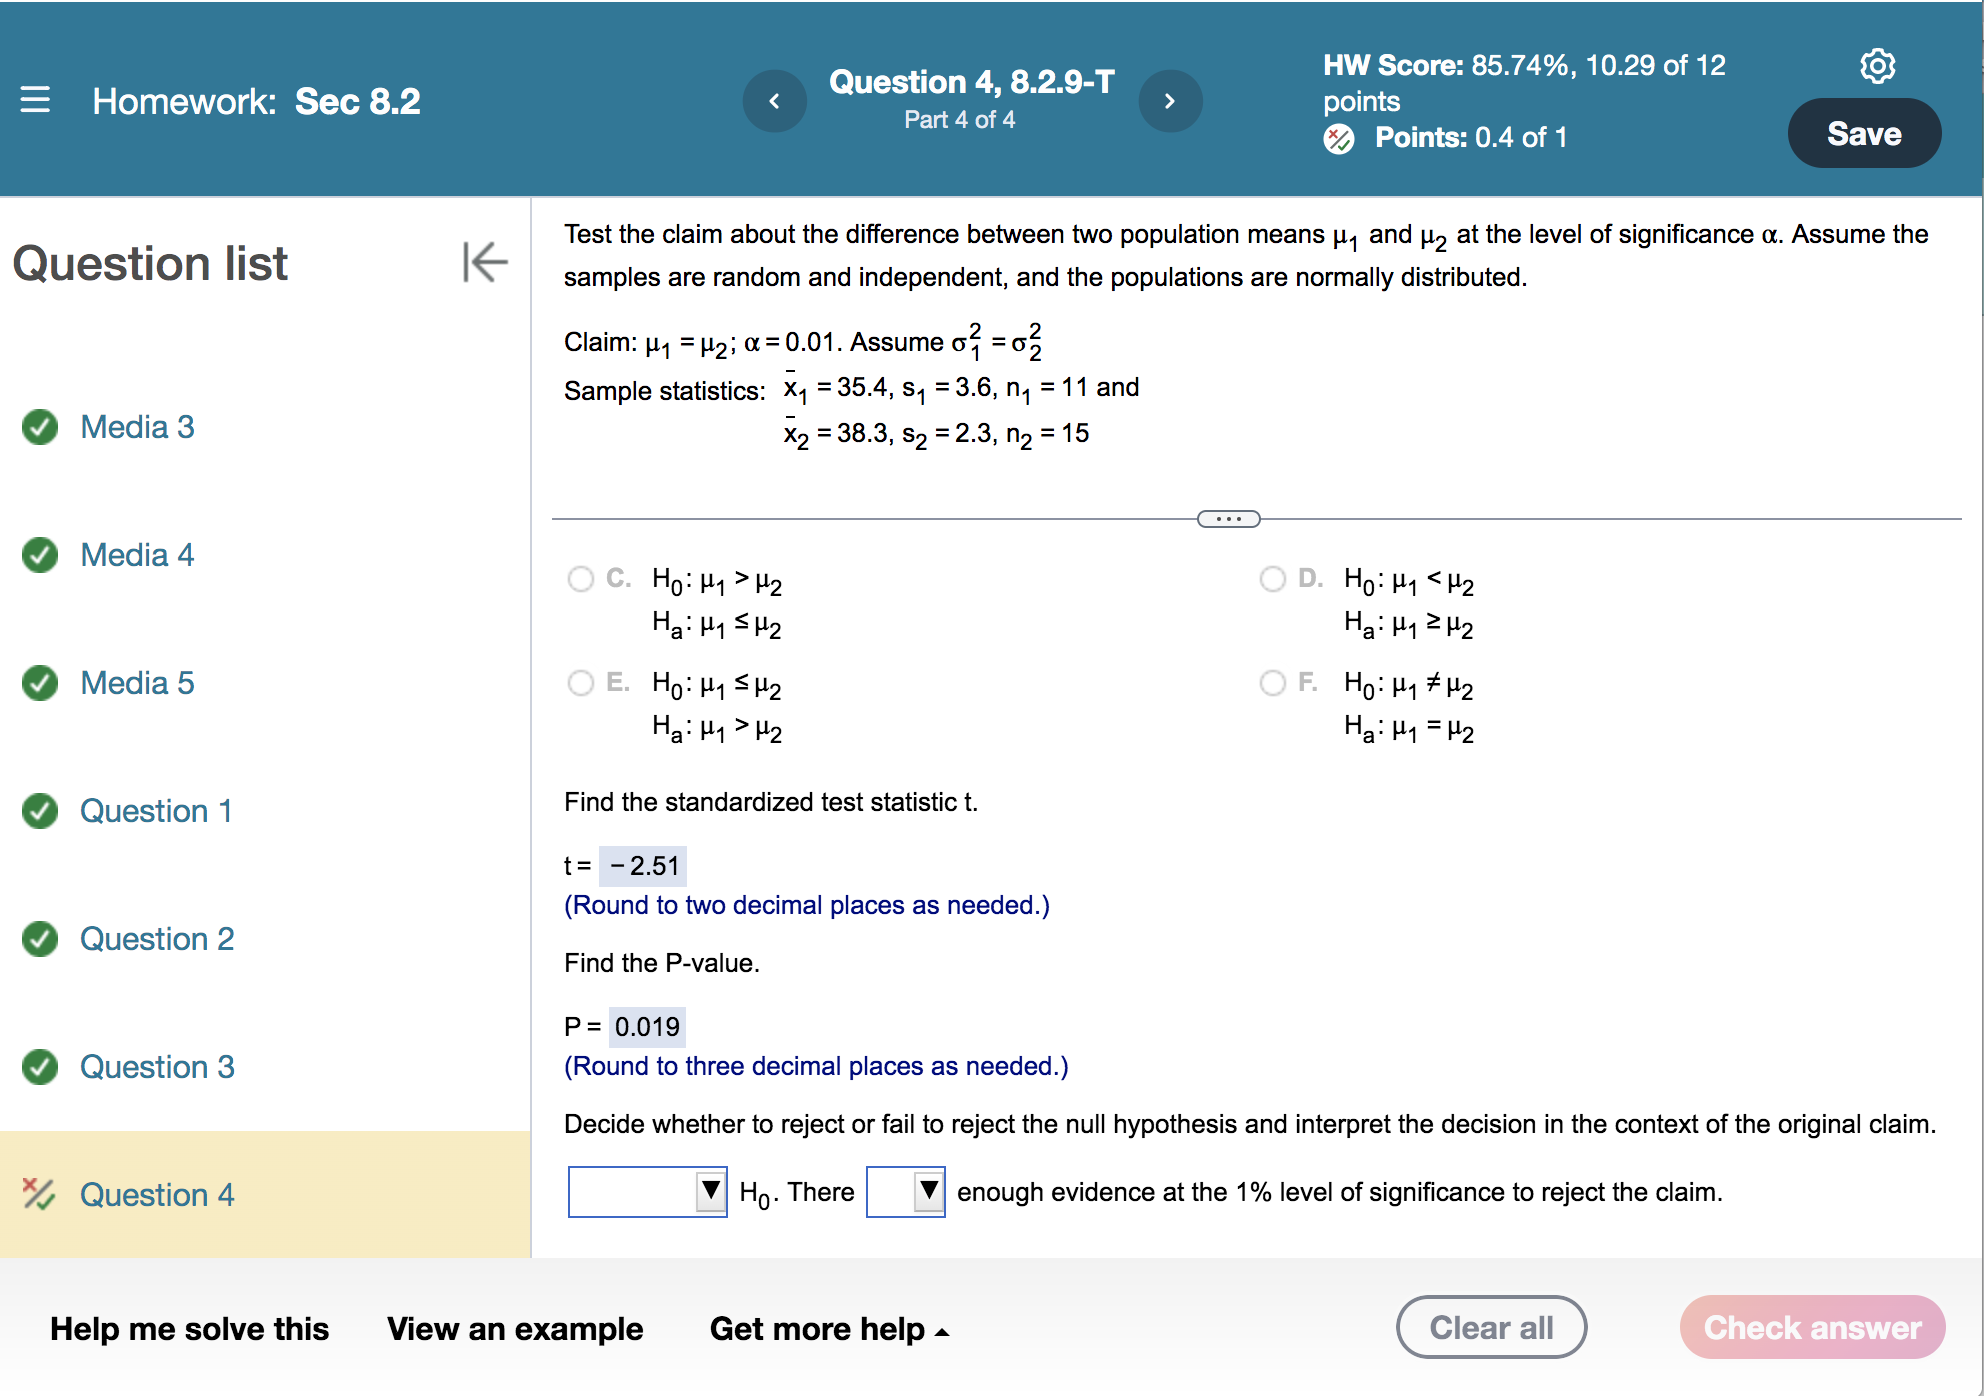
Task: Select hypothesis option C radio button
Action: (580, 579)
